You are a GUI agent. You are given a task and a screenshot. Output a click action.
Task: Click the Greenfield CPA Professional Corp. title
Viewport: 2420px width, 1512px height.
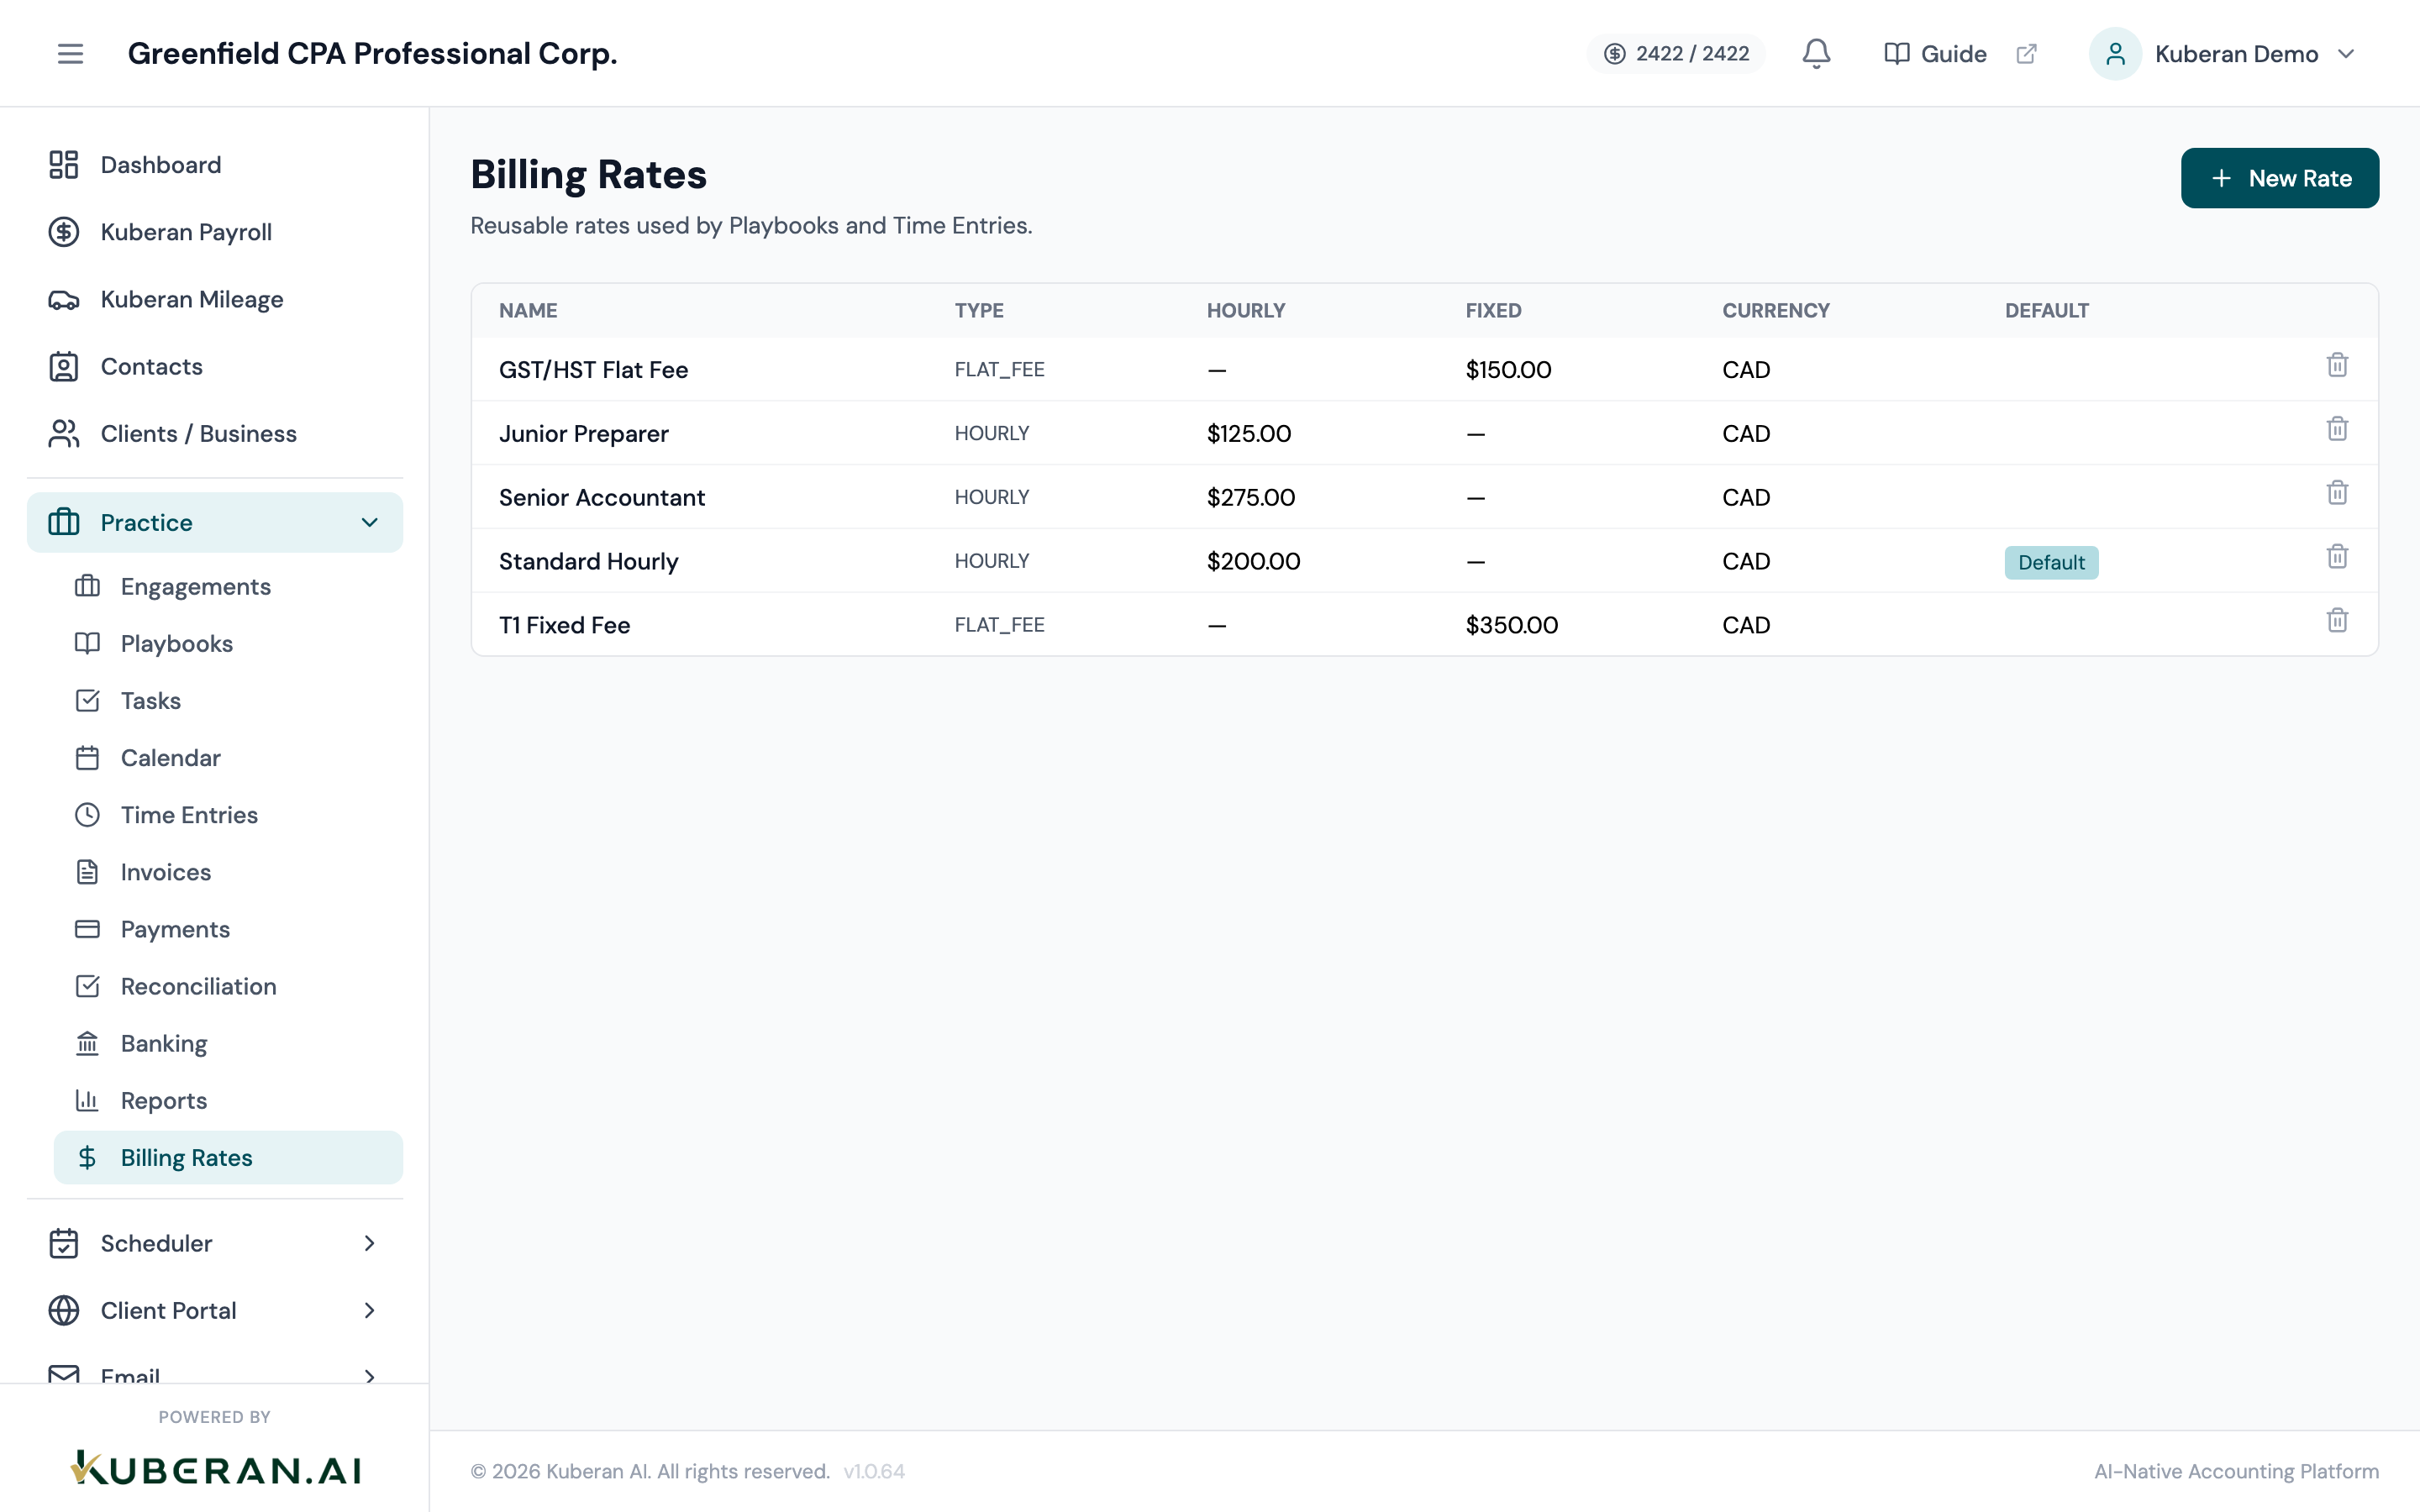[372, 53]
